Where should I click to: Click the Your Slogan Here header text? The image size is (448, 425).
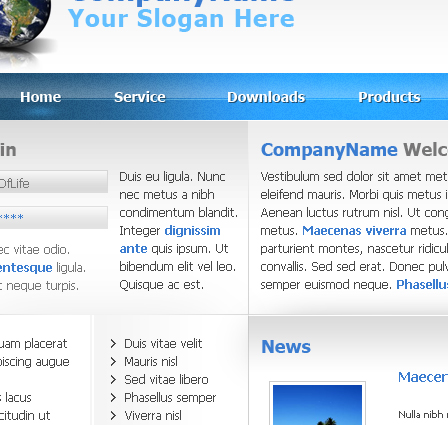[x=181, y=18]
